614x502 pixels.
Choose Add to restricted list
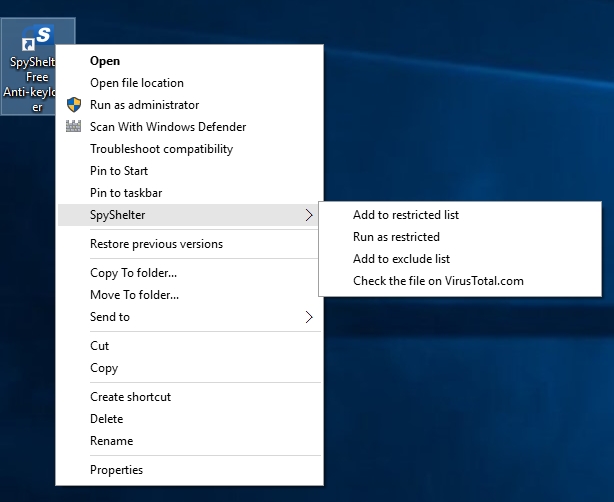pos(460,215)
